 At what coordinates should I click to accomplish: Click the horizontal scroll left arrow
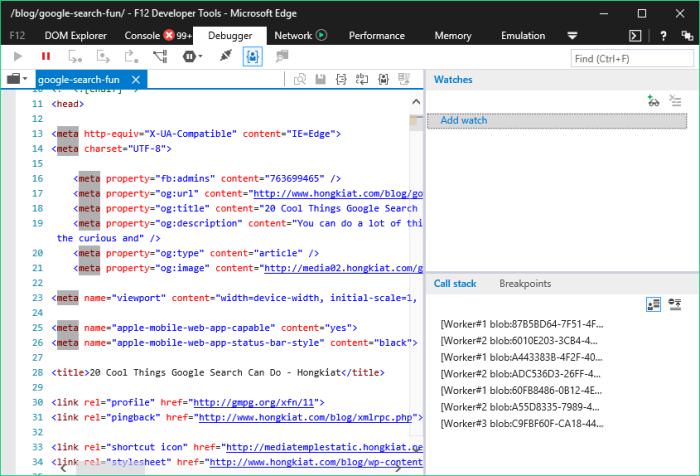tap(64, 468)
